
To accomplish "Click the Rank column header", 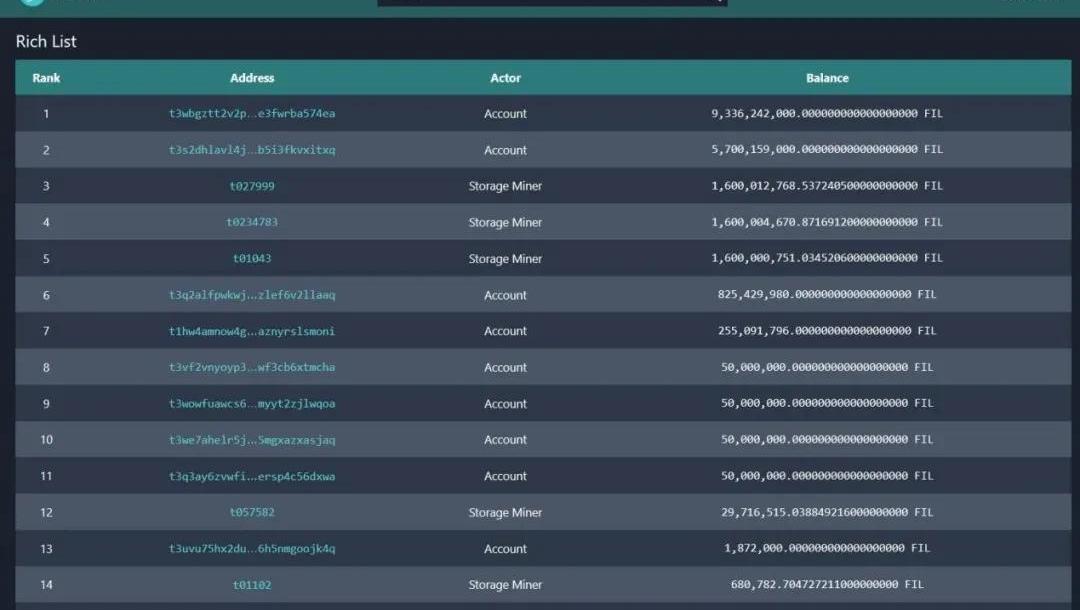I will (x=46, y=78).
